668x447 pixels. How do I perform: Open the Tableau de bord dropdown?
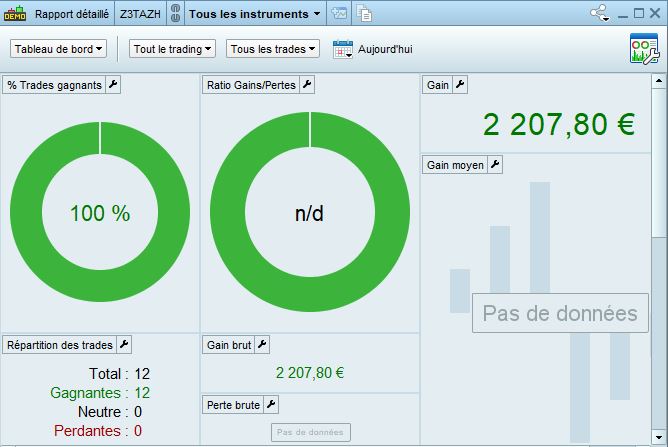coord(58,49)
